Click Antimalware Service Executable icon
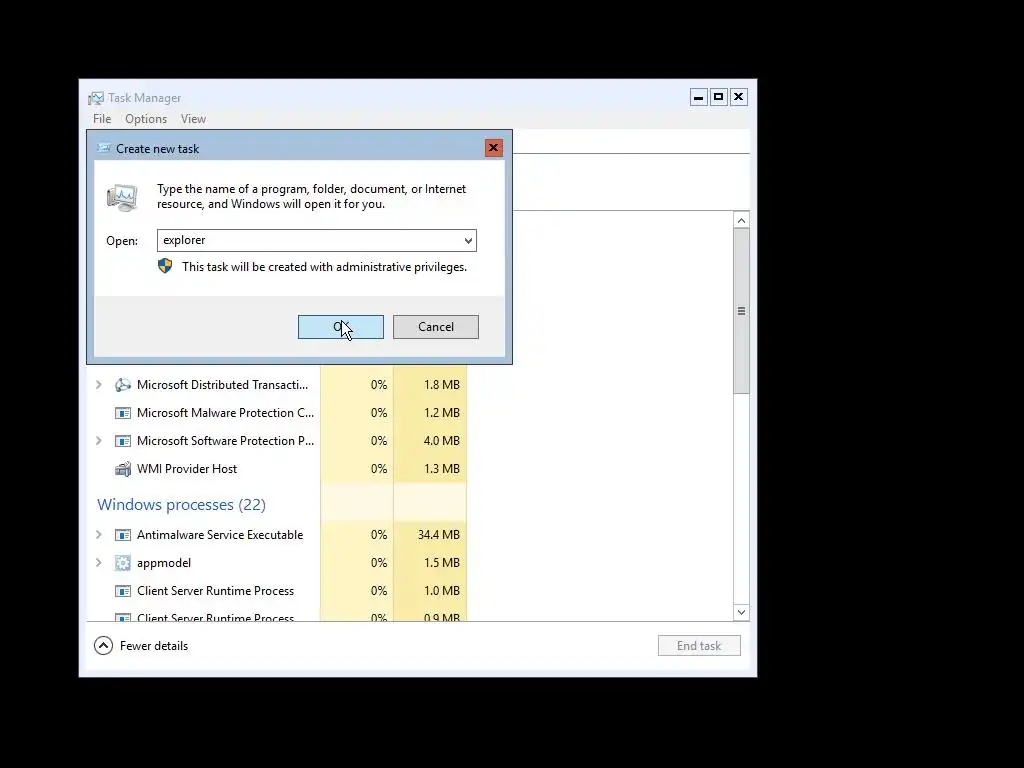Viewport: 1024px width, 768px height. (123, 535)
